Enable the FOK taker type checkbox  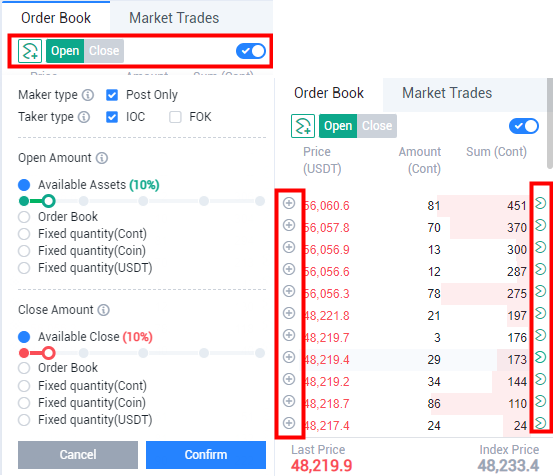click(175, 117)
